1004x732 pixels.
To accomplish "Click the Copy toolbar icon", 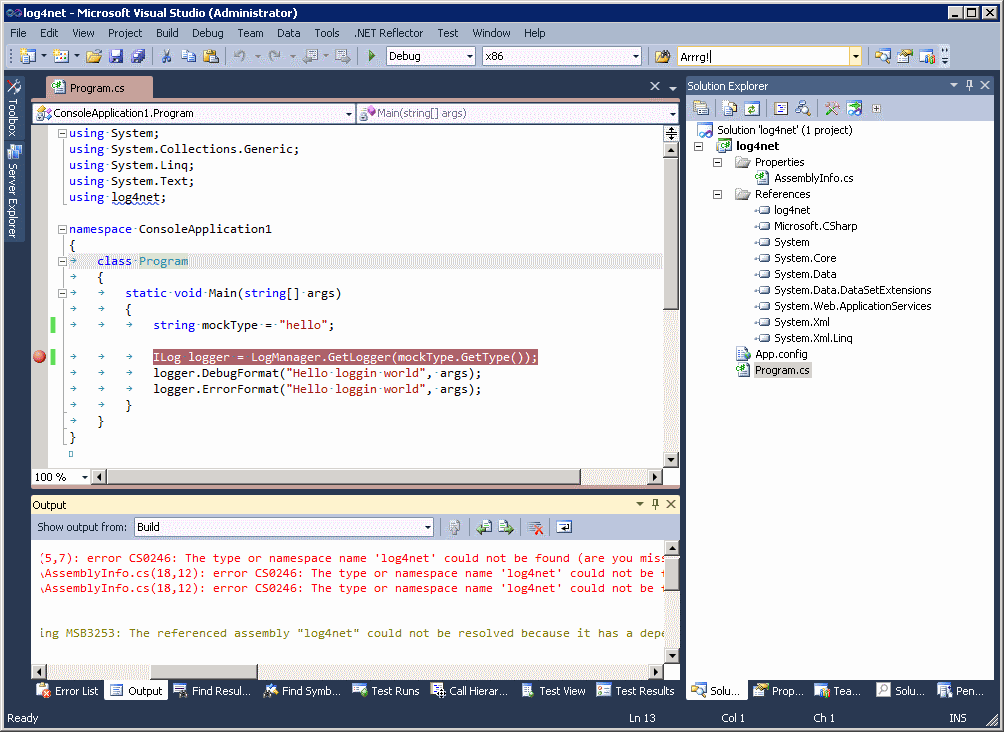I will coord(188,56).
